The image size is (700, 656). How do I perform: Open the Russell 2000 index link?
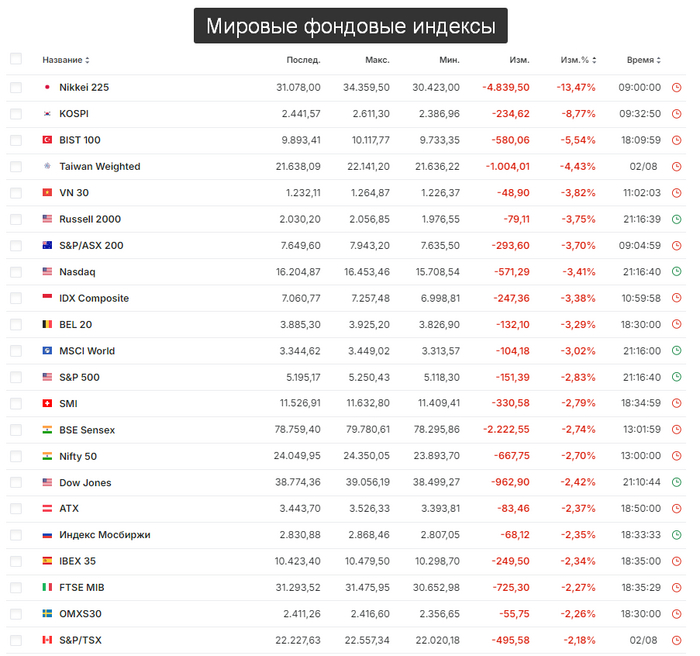tap(90, 219)
